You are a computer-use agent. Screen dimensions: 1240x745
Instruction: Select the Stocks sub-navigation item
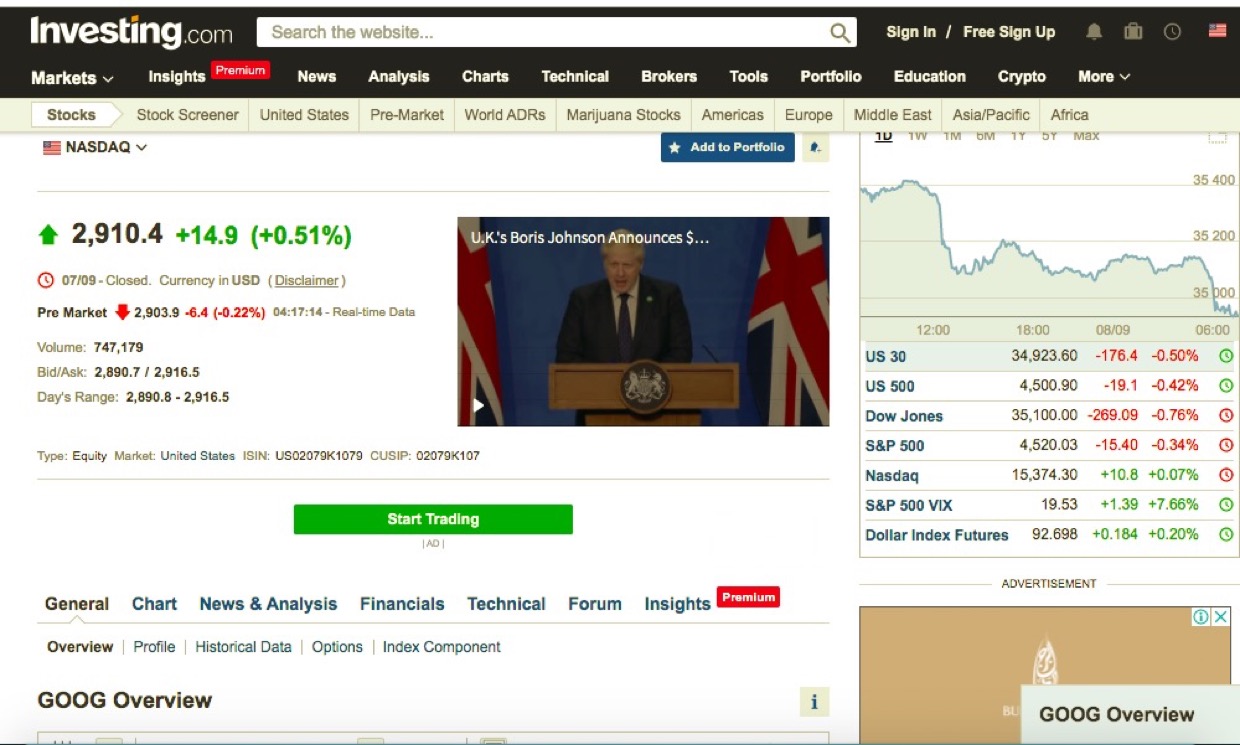(71, 115)
